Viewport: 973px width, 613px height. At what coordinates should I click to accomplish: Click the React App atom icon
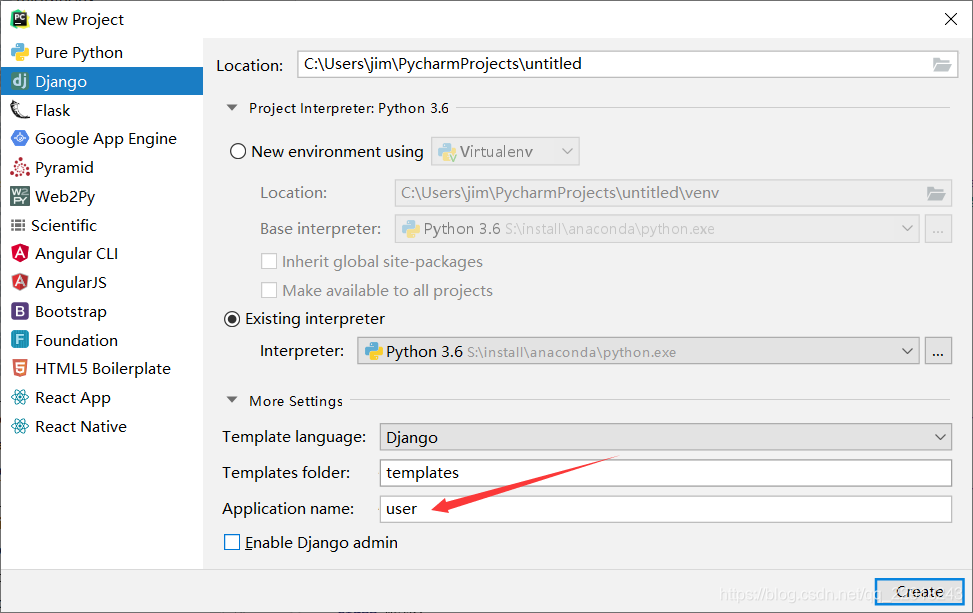(x=20, y=397)
